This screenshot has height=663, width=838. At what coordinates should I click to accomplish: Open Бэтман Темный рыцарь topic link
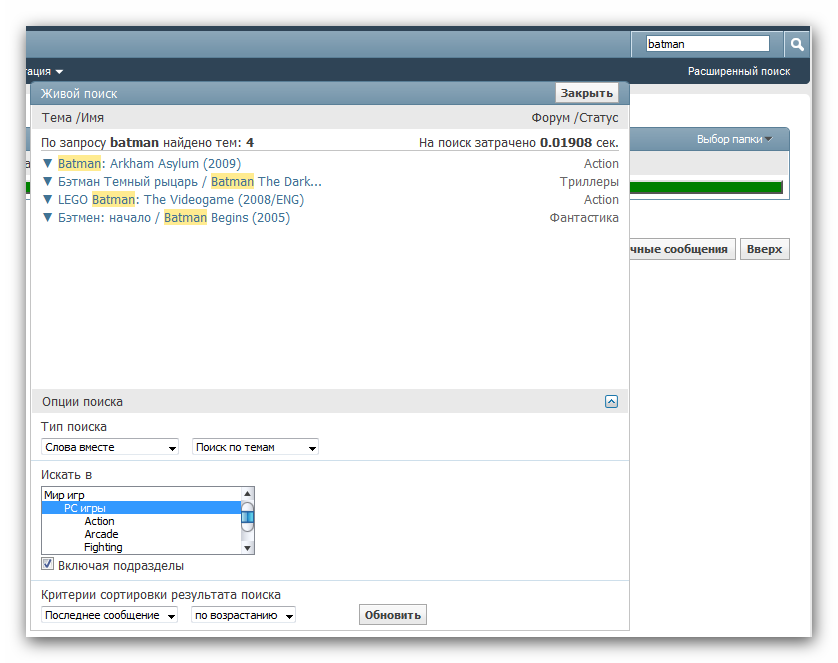190,182
